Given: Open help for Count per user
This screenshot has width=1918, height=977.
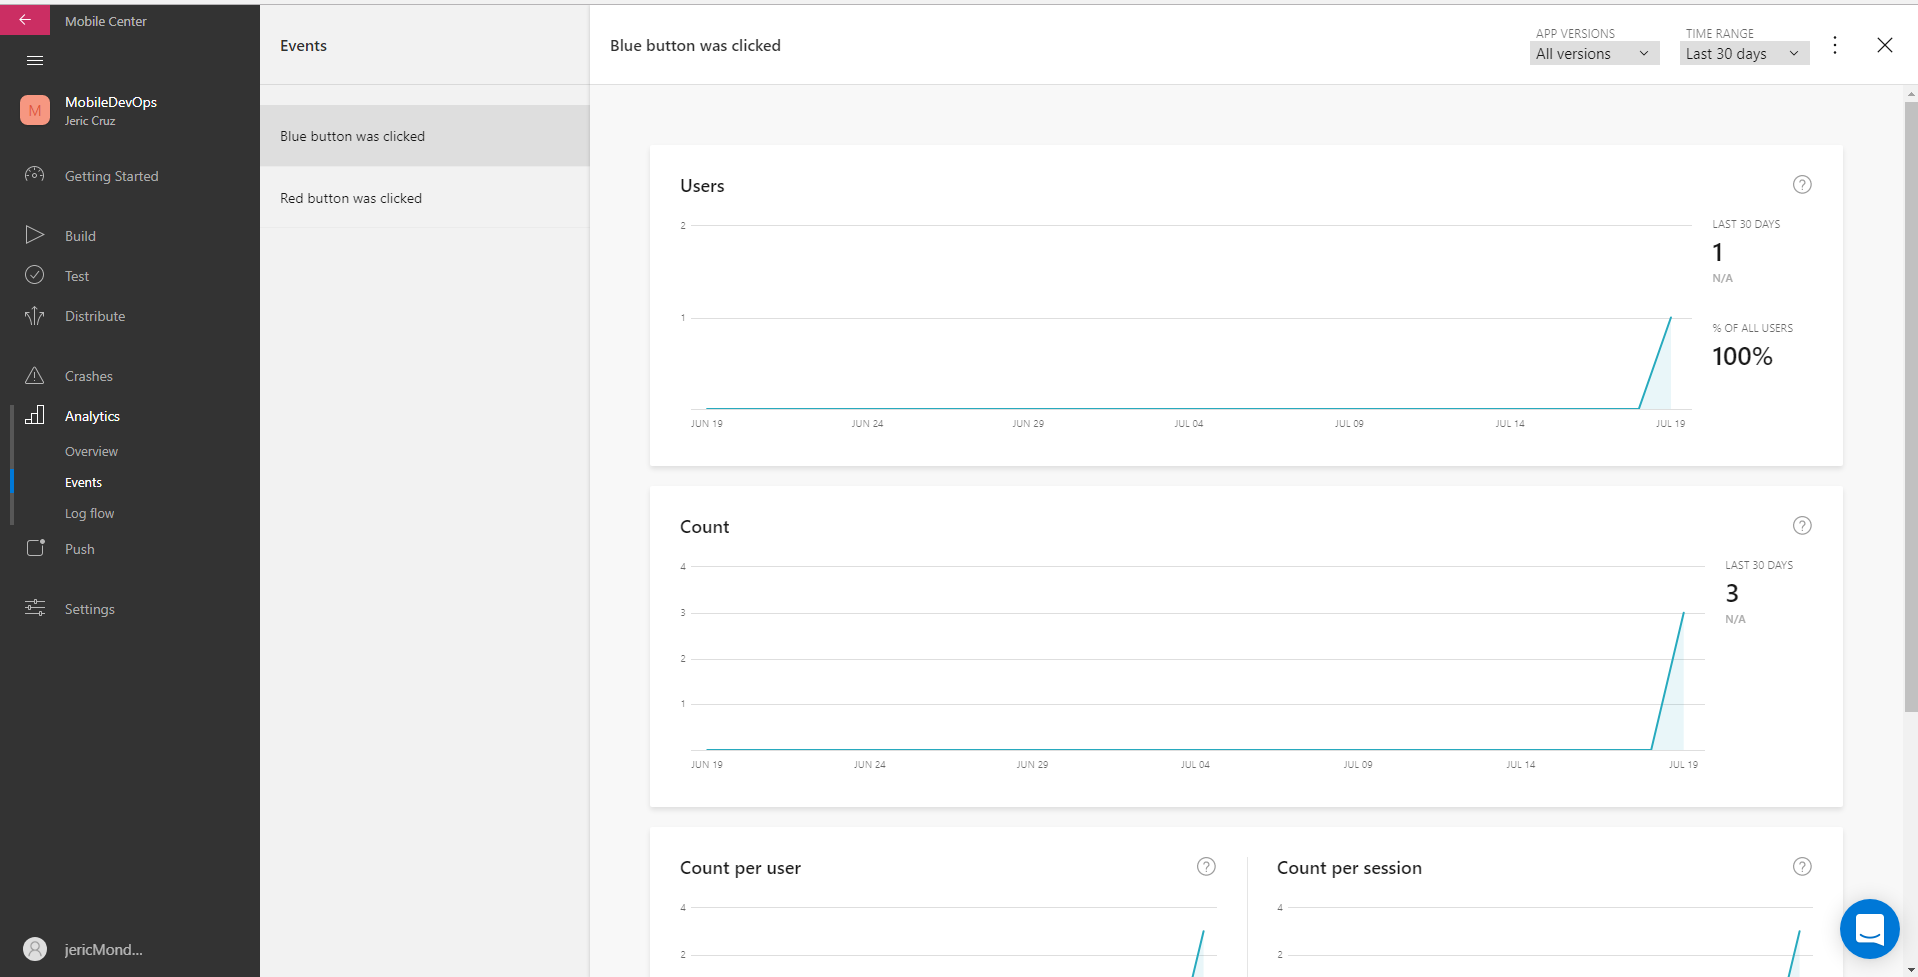Looking at the screenshot, I should 1206,866.
